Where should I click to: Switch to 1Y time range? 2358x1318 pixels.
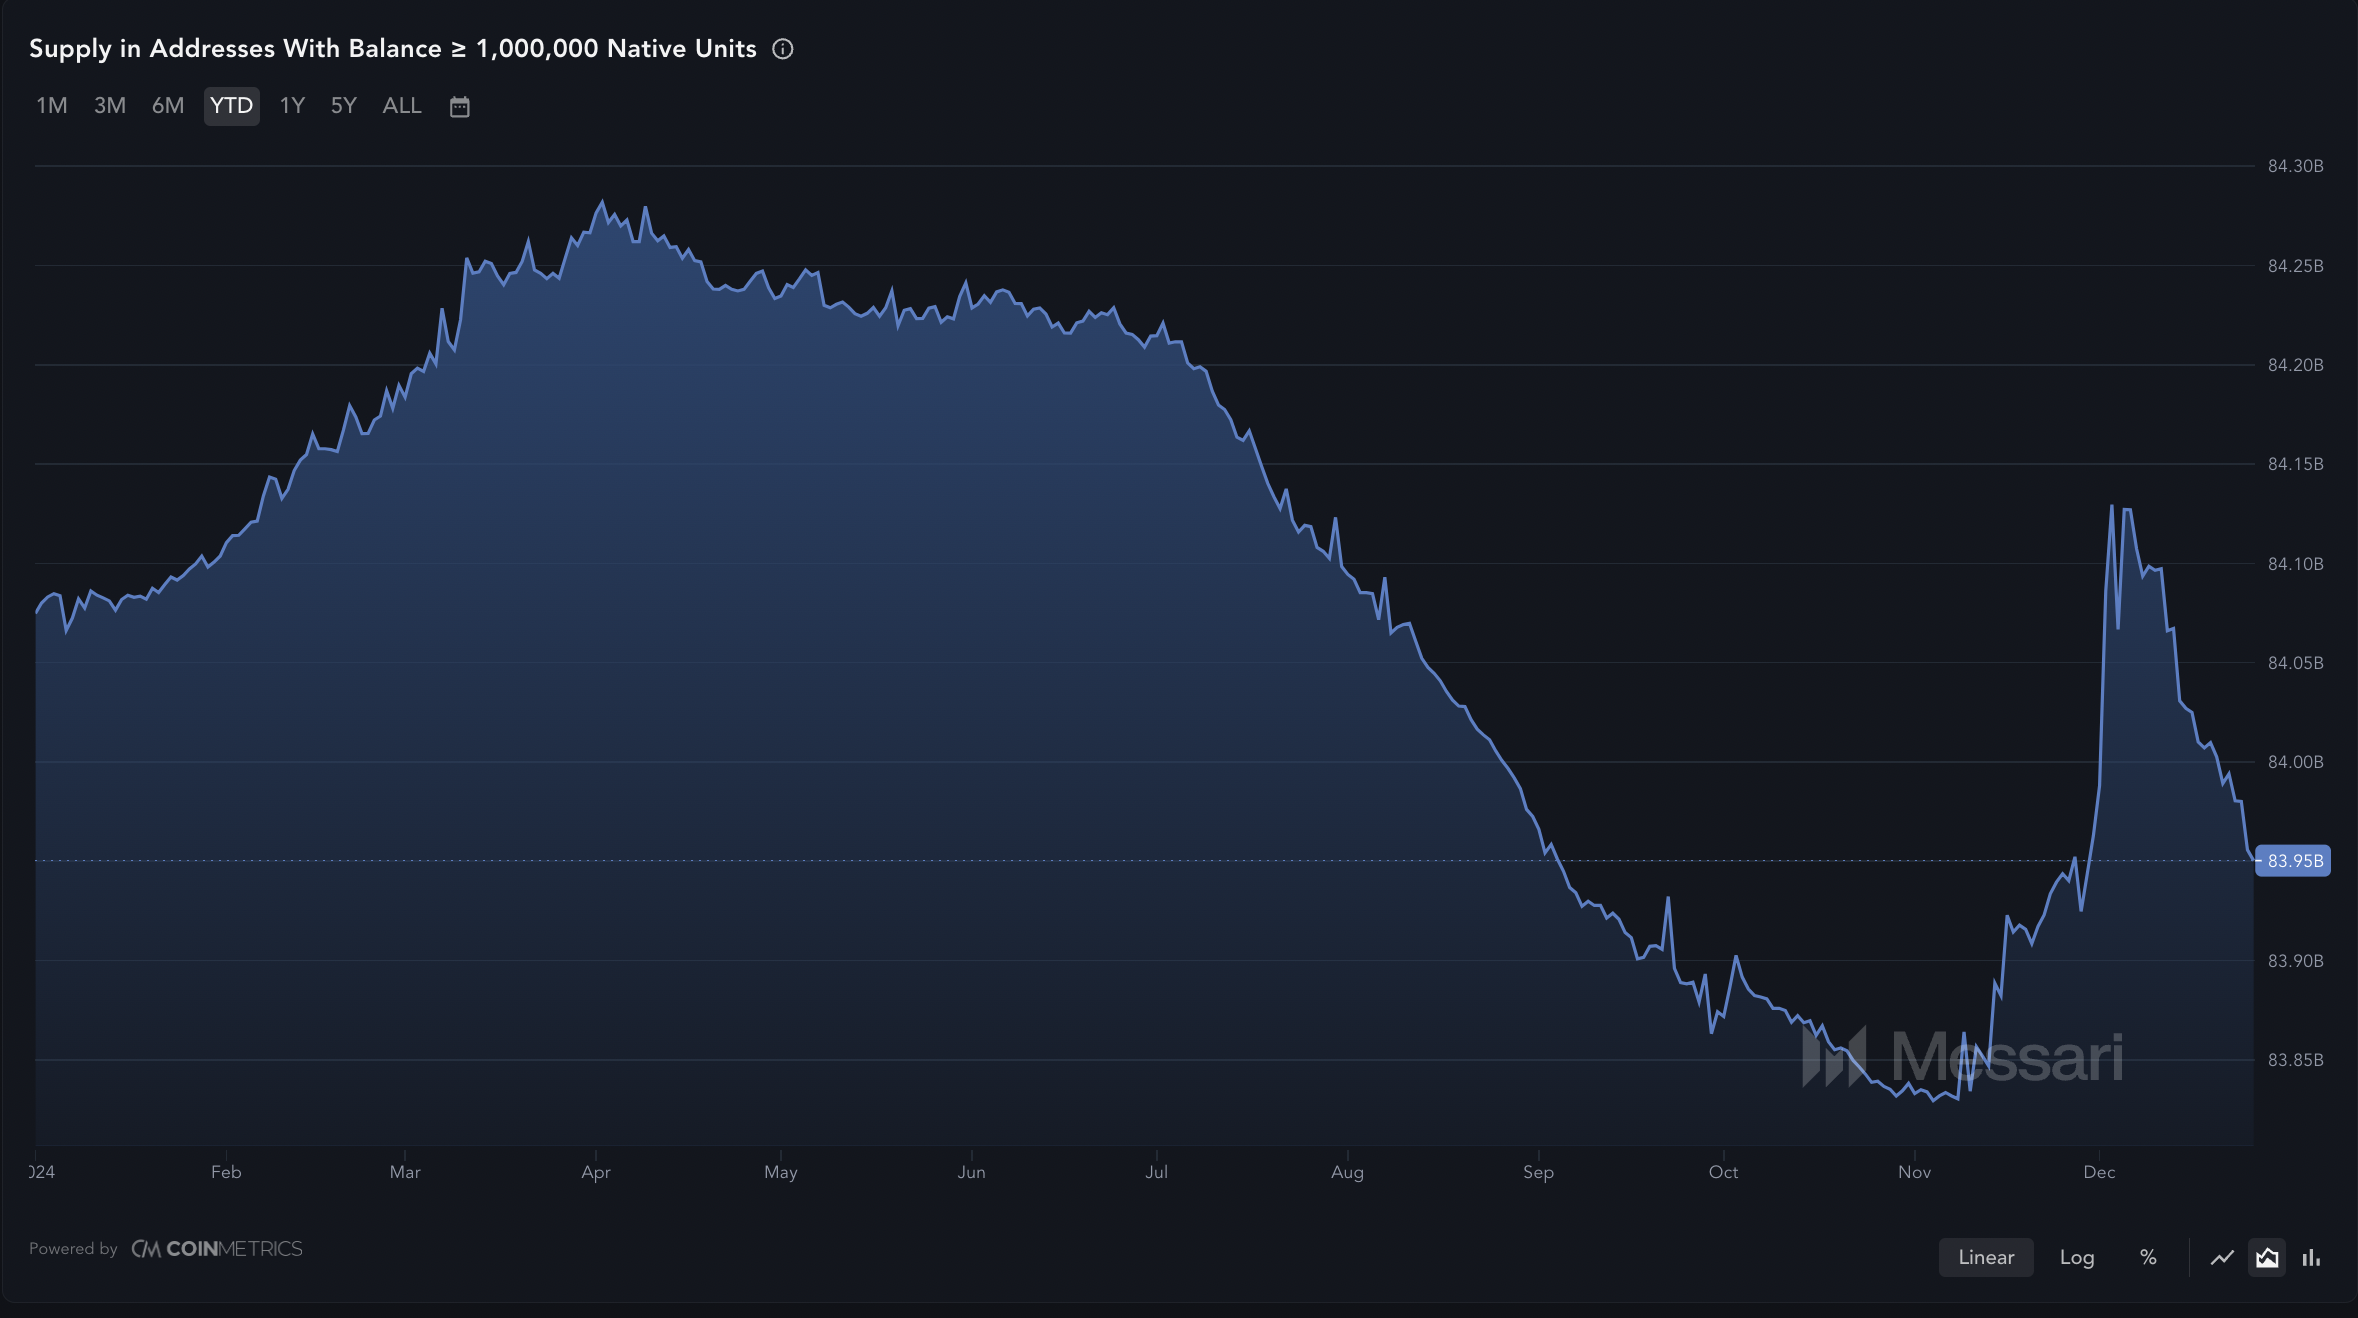pyautogui.click(x=292, y=106)
